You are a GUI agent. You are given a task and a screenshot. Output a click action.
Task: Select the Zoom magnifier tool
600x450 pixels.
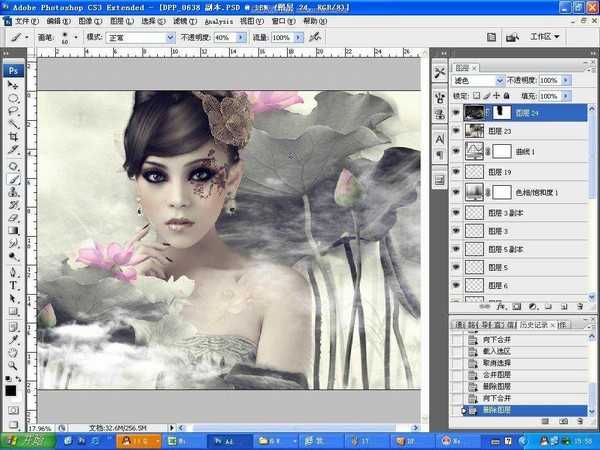point(14,351)
